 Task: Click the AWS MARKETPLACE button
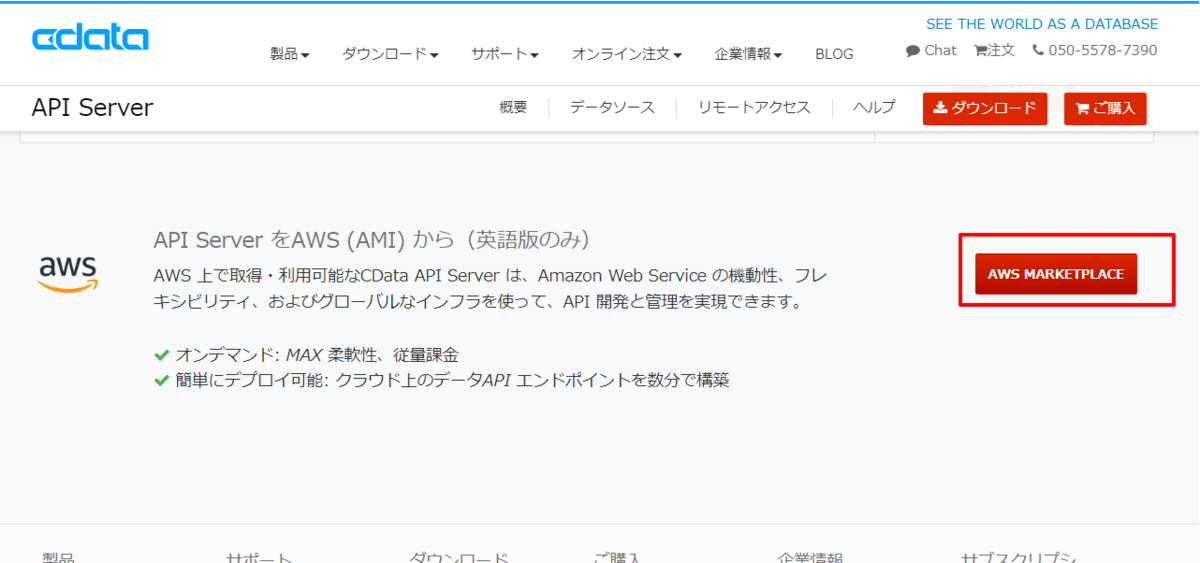pos(1056,274)
